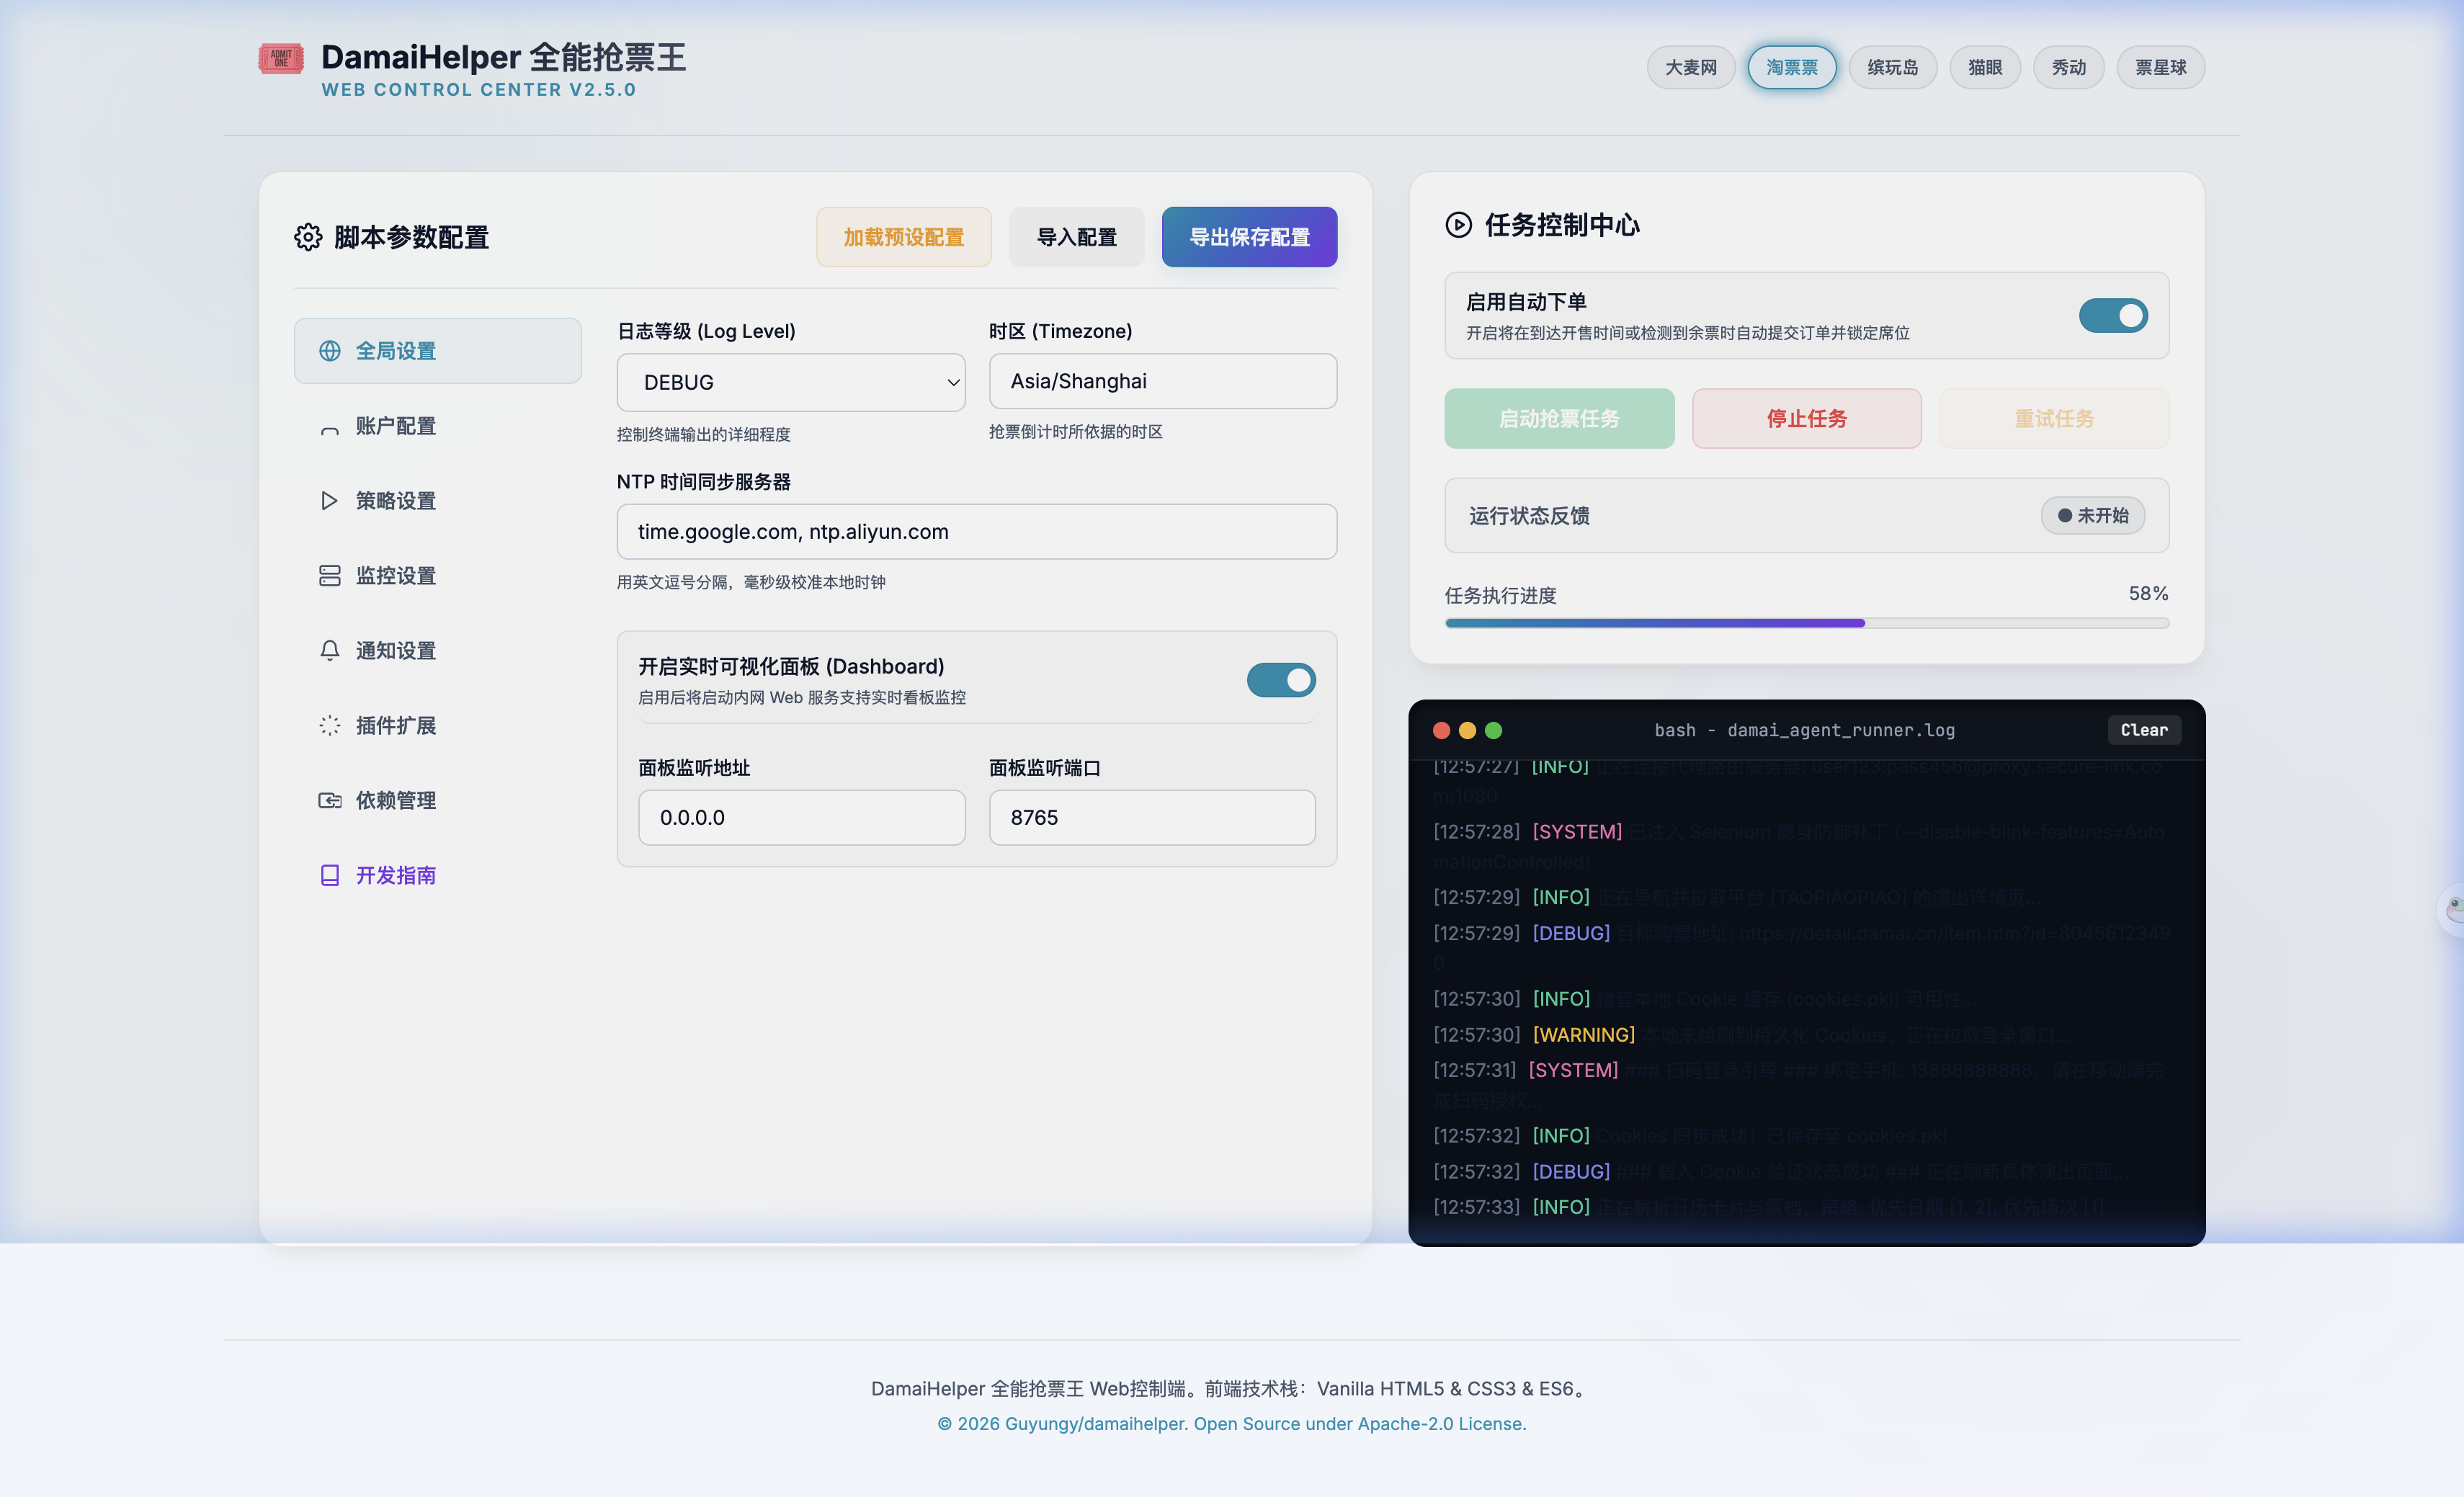This screenshot has width=2464, height=1497.
Task: Clear the terminal log with Clear button
Action: point(2144,731)
